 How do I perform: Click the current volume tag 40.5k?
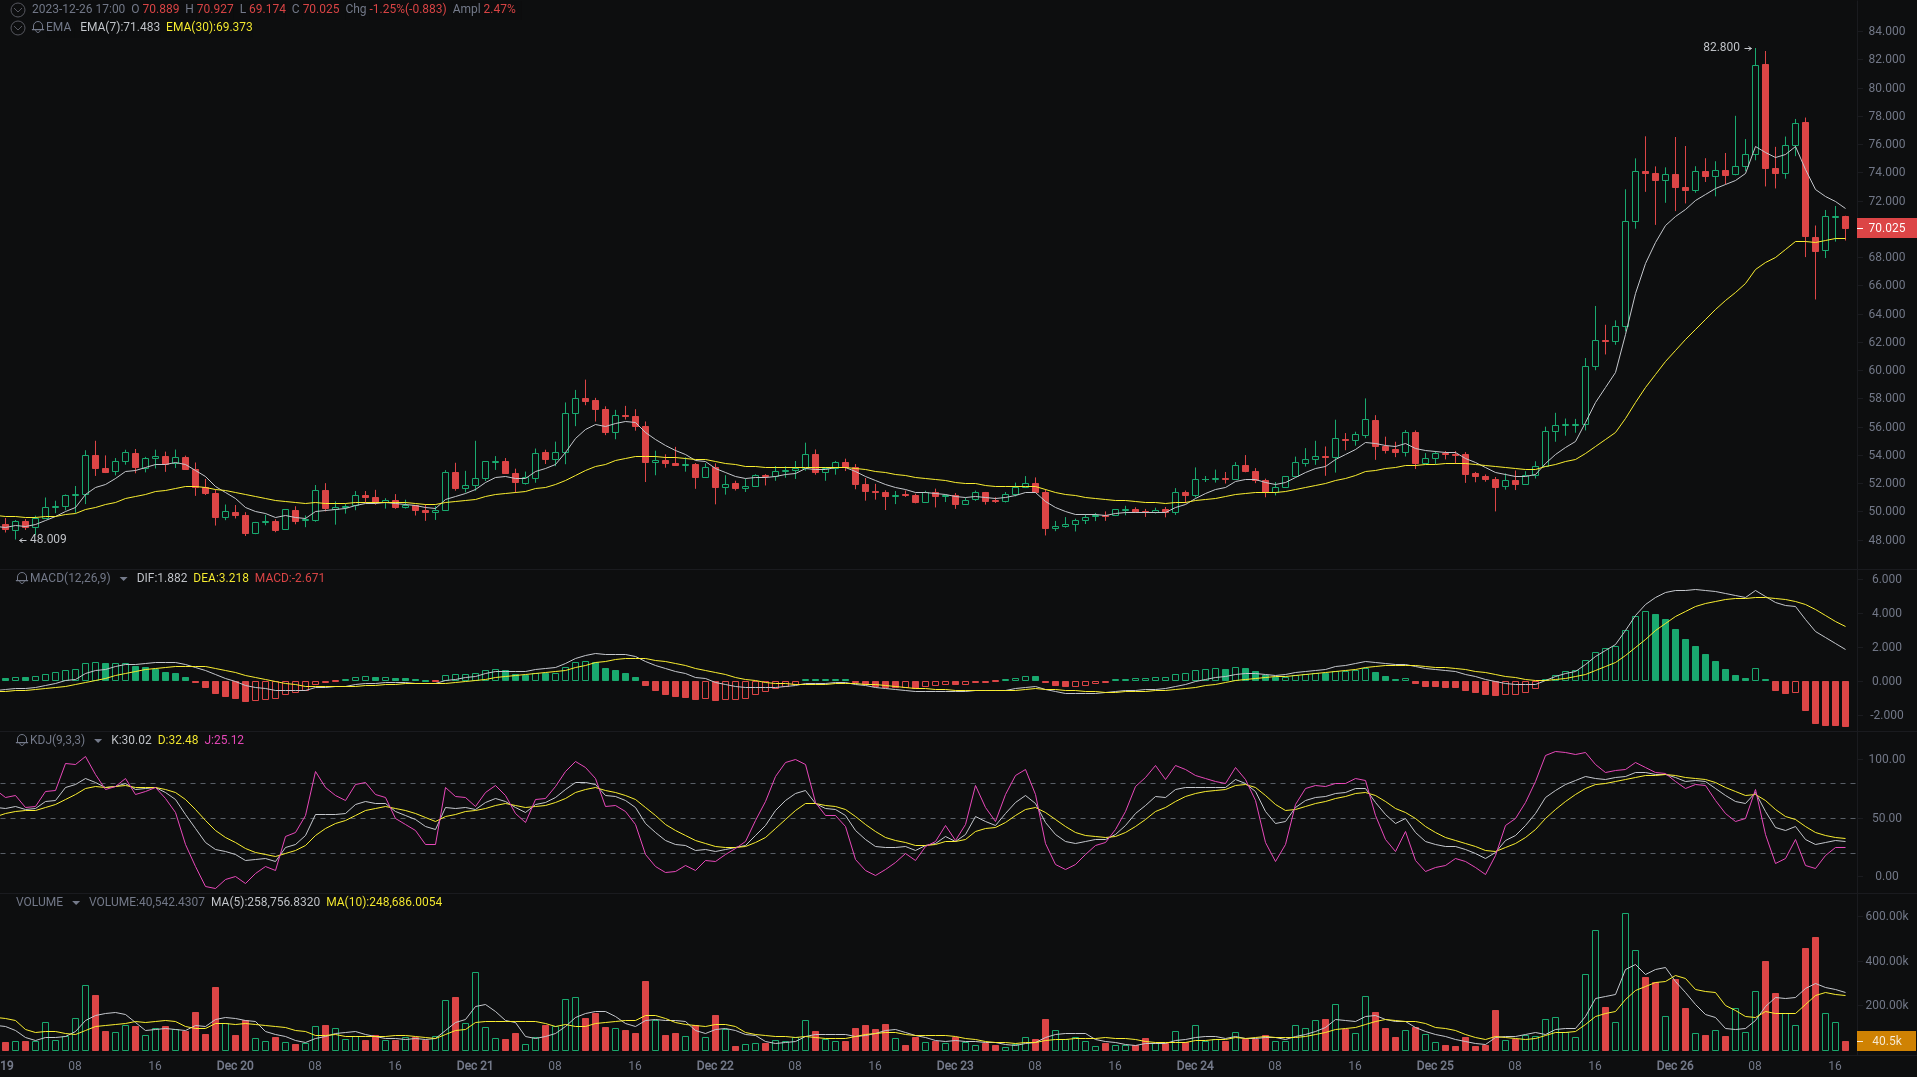tap(1887, 1041)
